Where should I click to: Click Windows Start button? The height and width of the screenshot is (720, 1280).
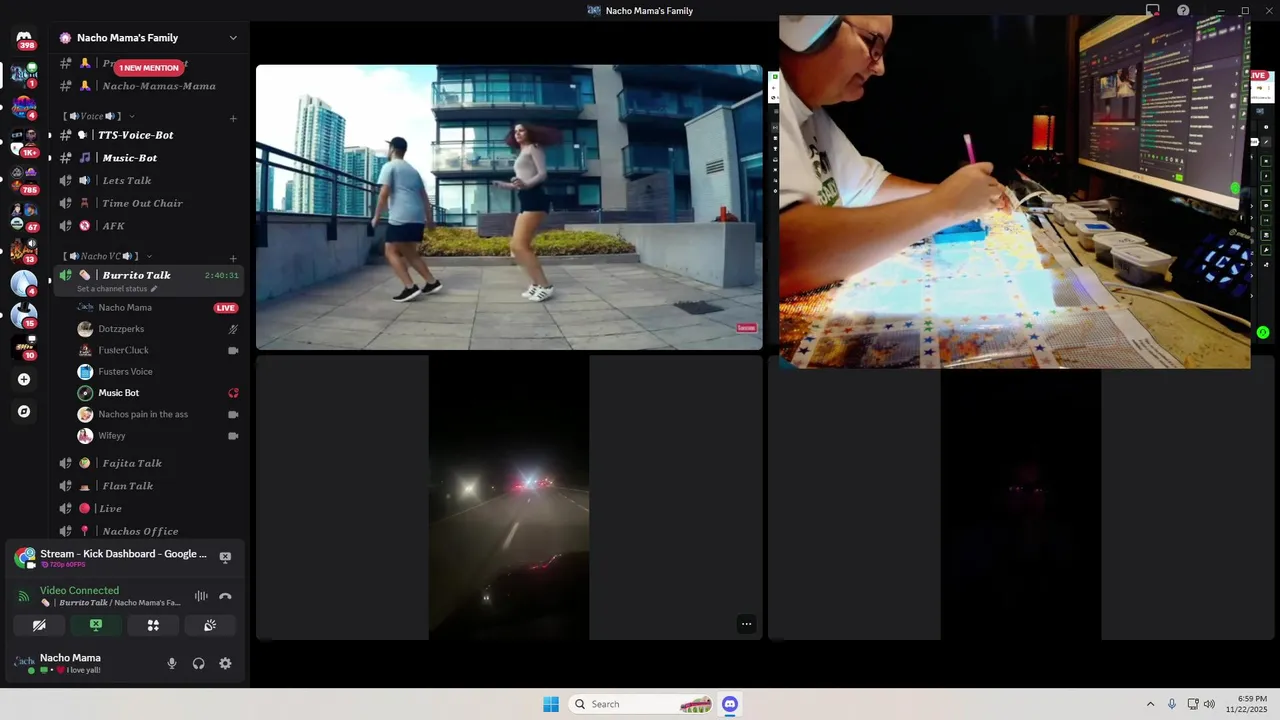(x=551, y=704)
